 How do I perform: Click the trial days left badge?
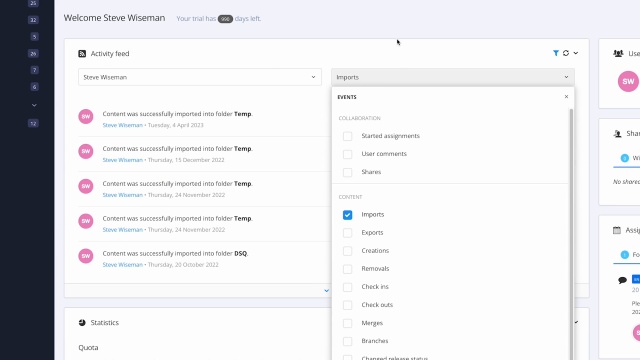pyautogui.click(x=225, y=19)
